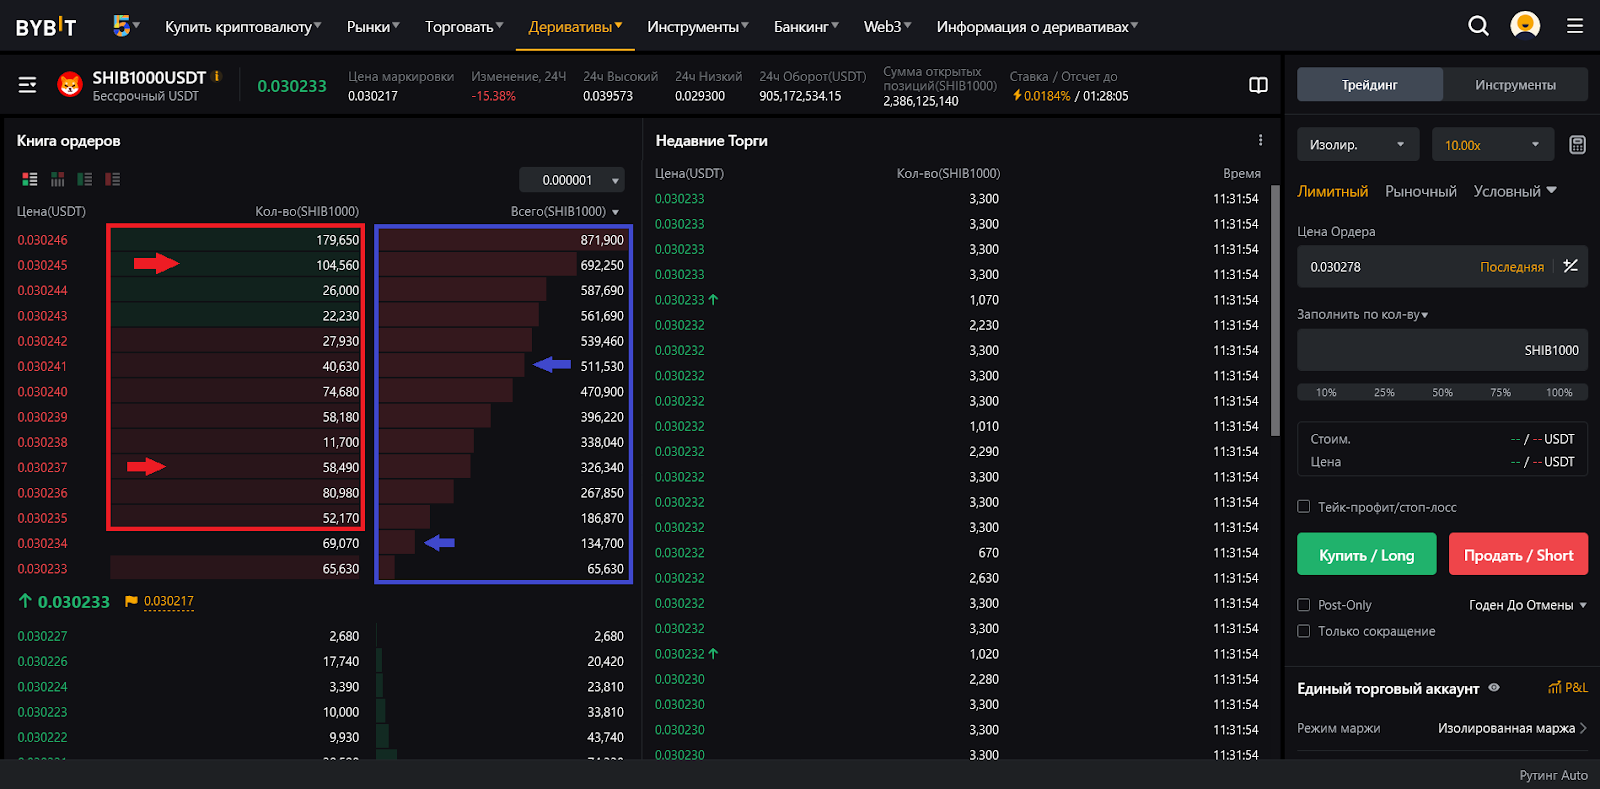Enable Post-Only checkbox
The image size is (1600, 789).
point(1304,605)
